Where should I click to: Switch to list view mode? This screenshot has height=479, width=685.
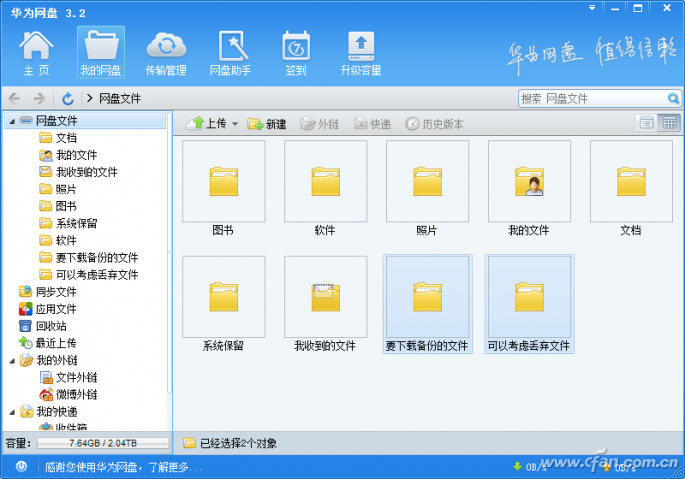pos(647,123)
